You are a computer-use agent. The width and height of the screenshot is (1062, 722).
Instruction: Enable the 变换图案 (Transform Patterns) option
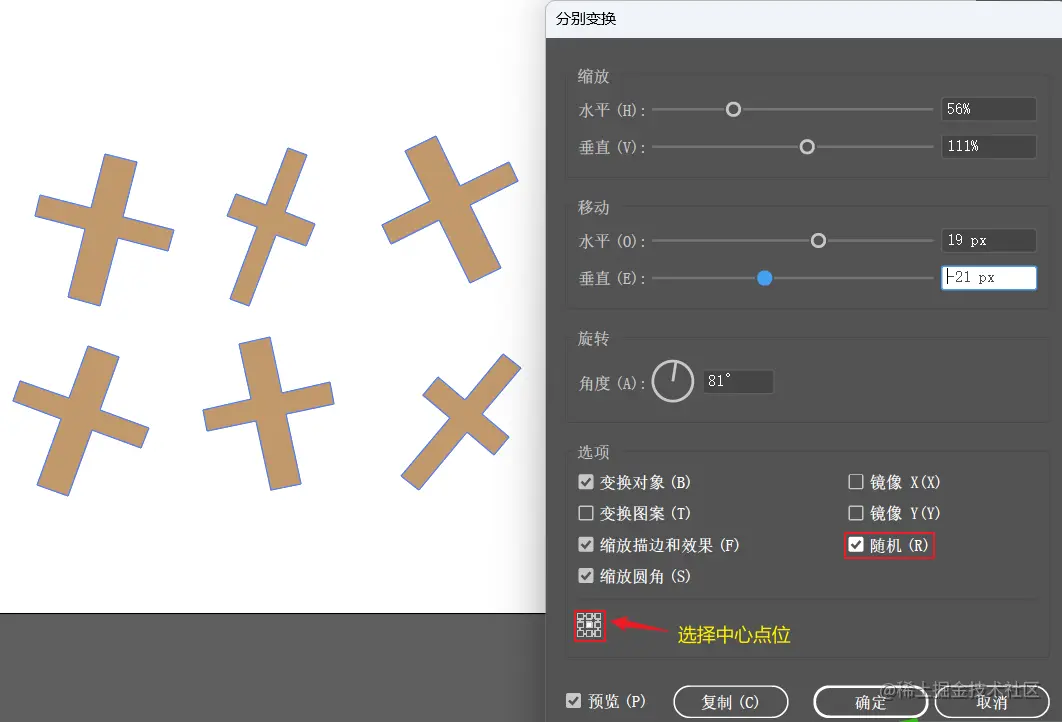click(x=585, y=513)
